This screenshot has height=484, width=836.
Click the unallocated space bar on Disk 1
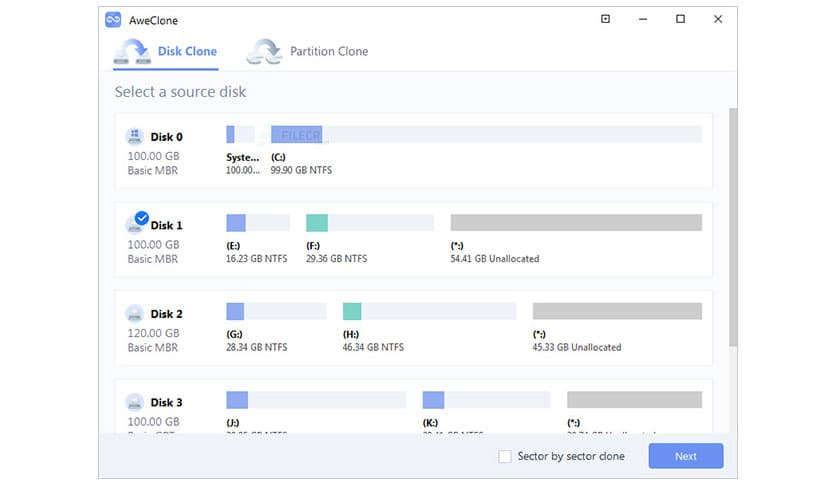tap(576, 223)
